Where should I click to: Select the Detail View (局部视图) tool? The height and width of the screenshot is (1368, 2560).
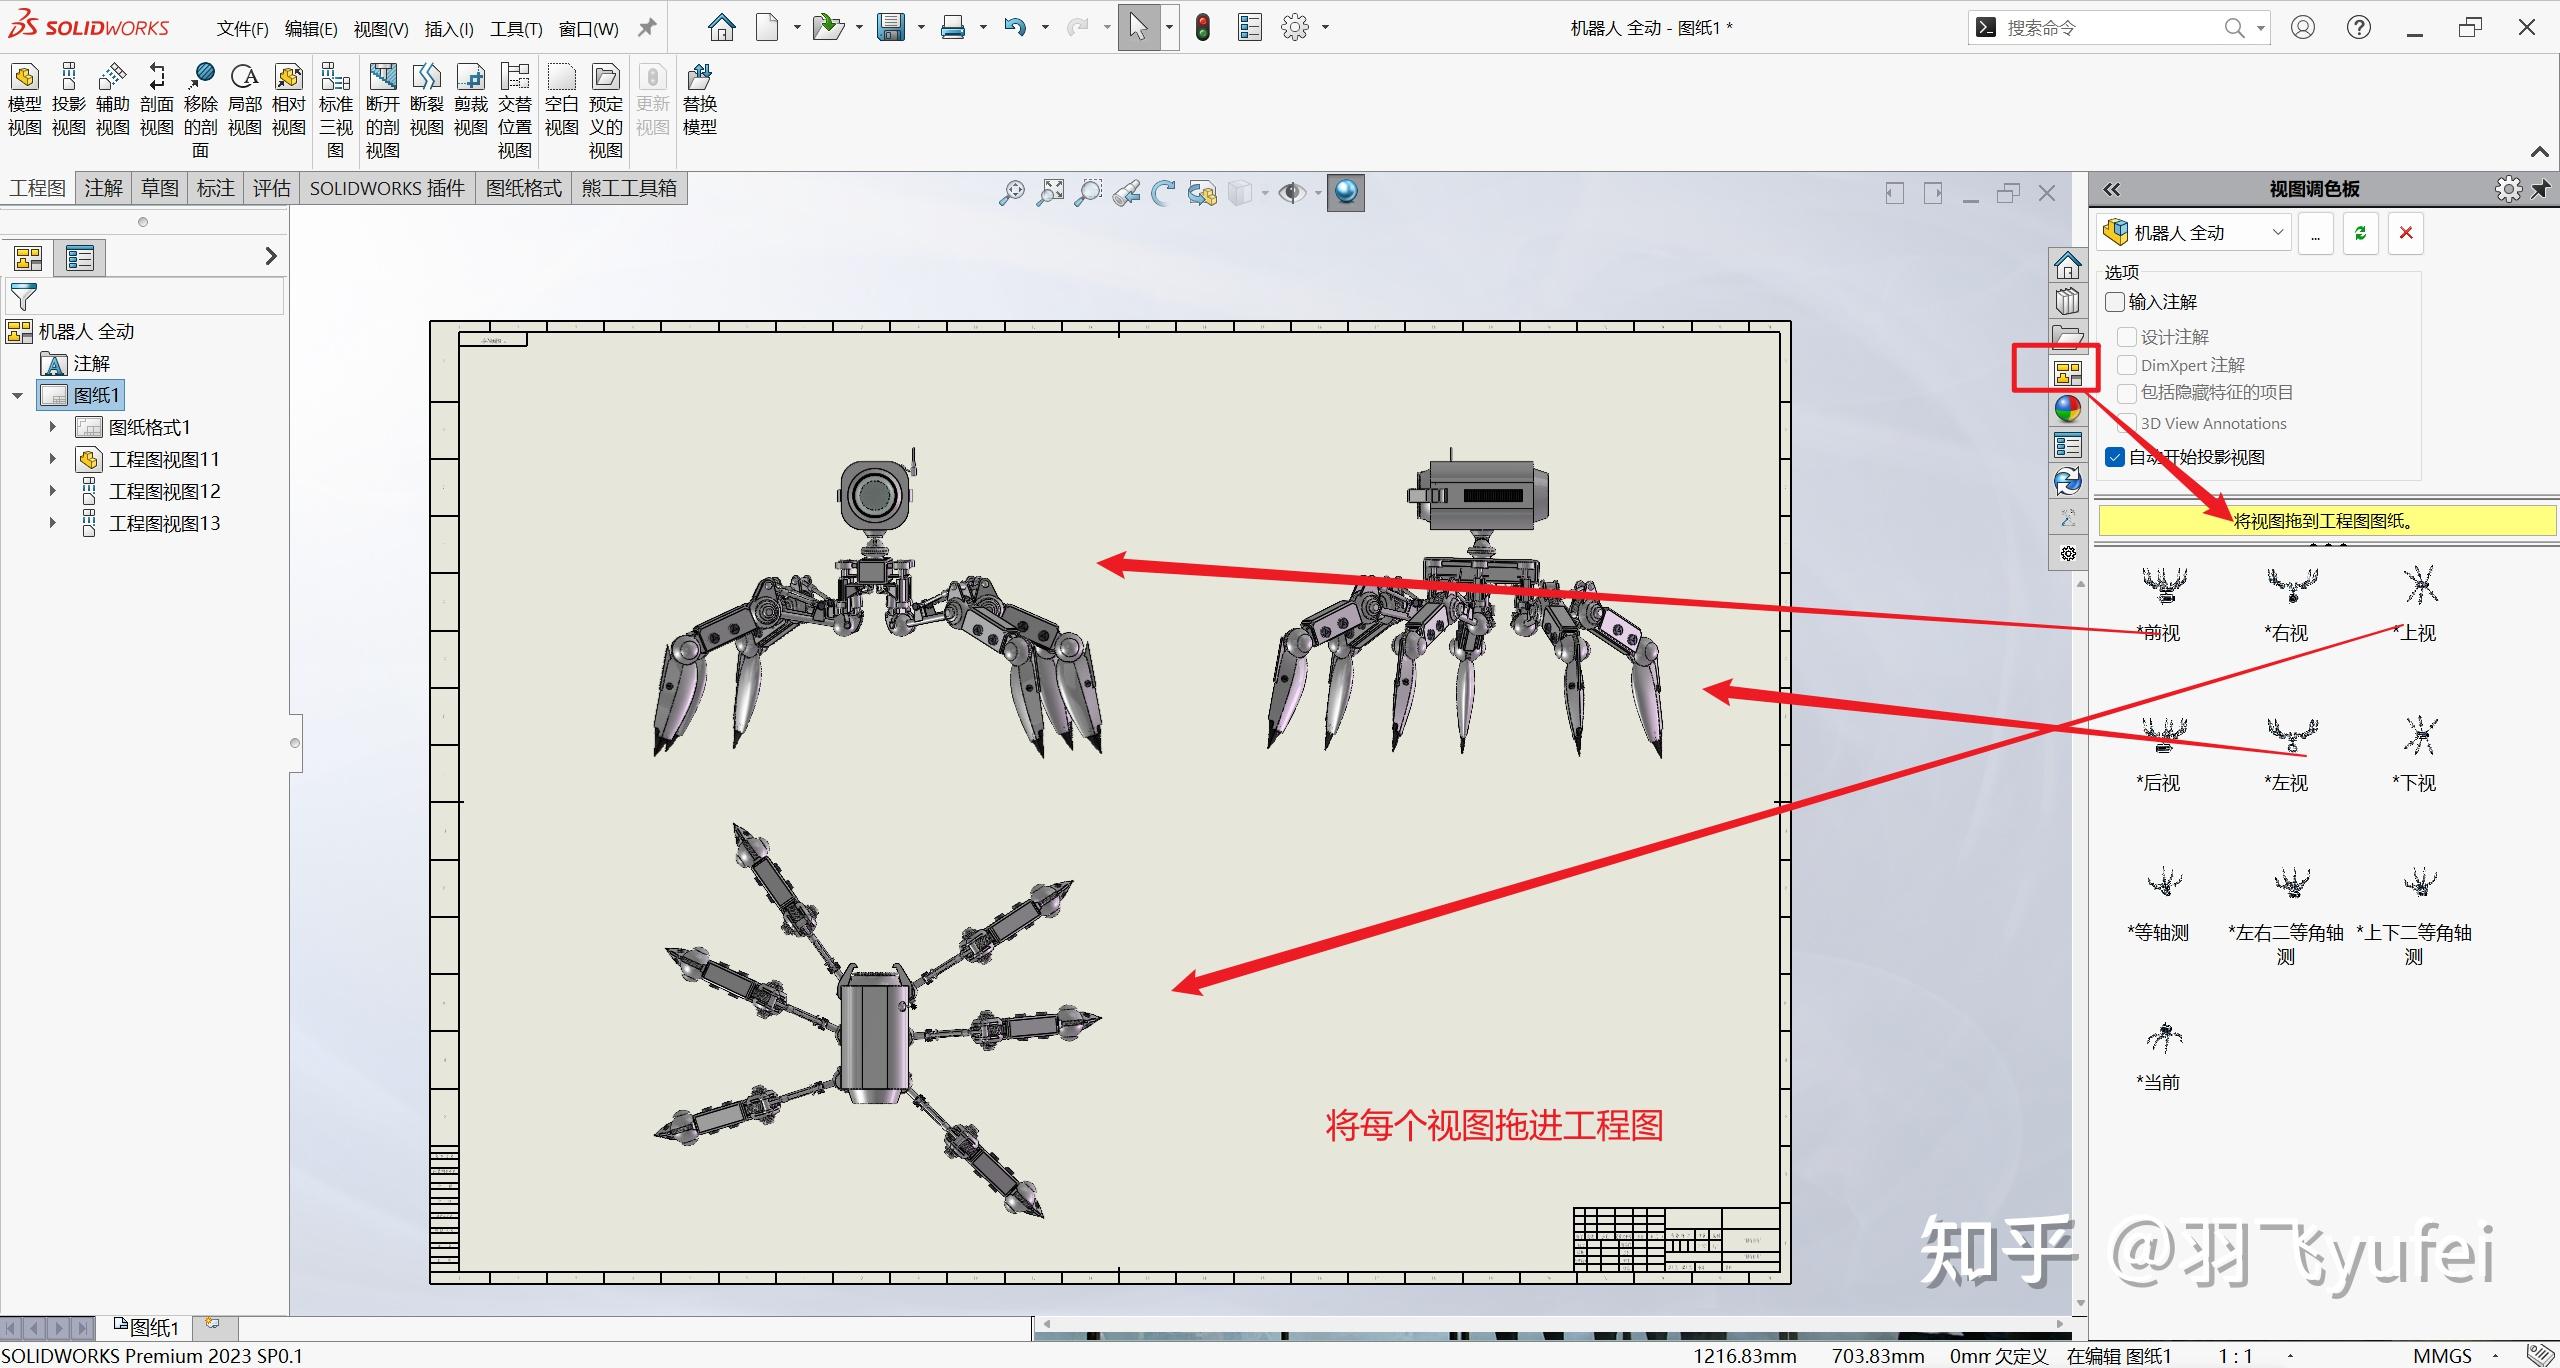click(245, 100)
